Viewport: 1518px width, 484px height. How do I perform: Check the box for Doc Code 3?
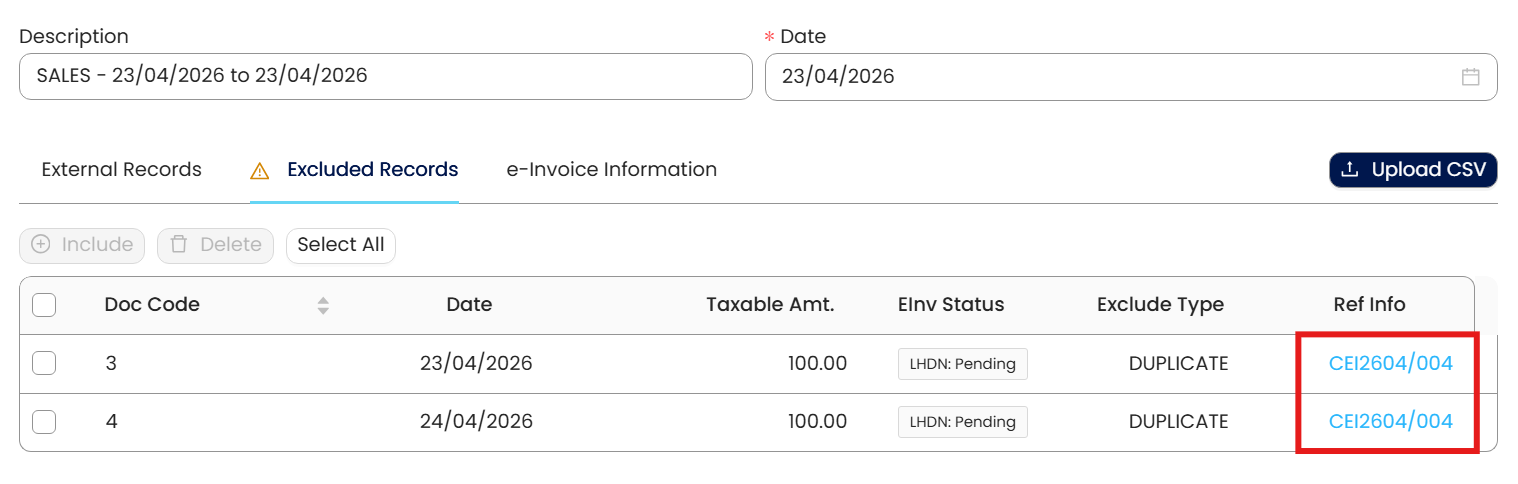(x=44, y=364)
